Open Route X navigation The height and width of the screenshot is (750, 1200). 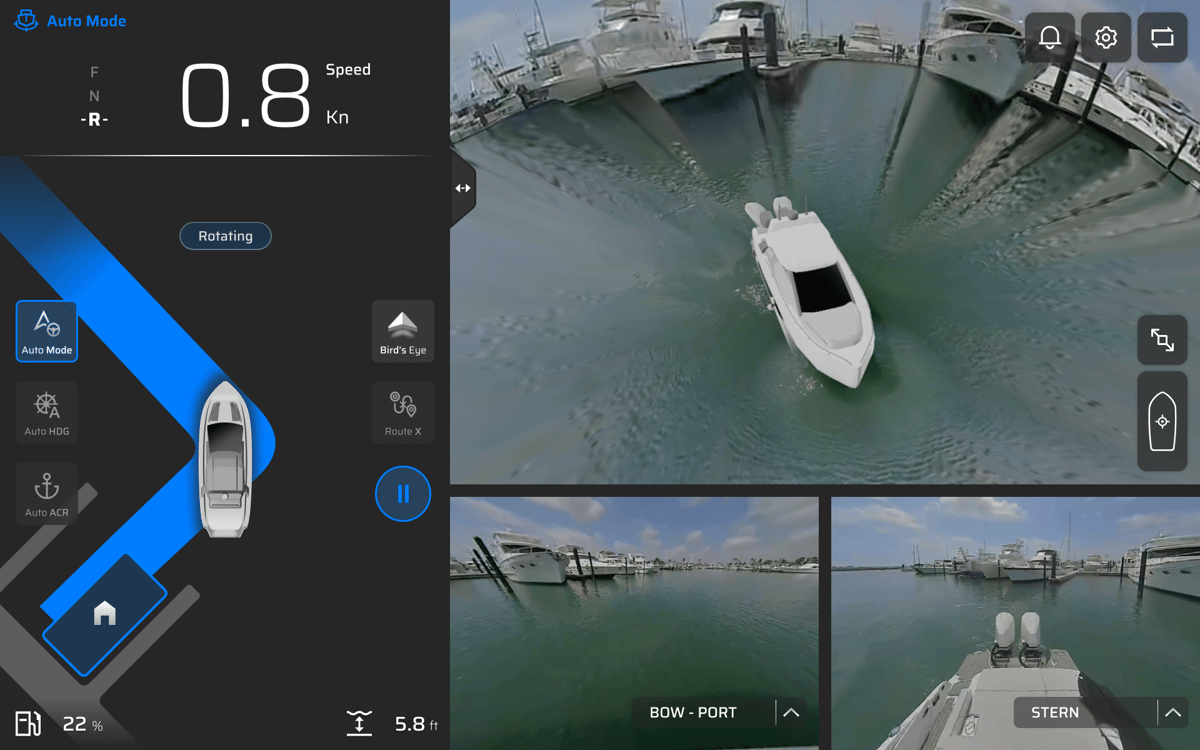tap(403, 412)
